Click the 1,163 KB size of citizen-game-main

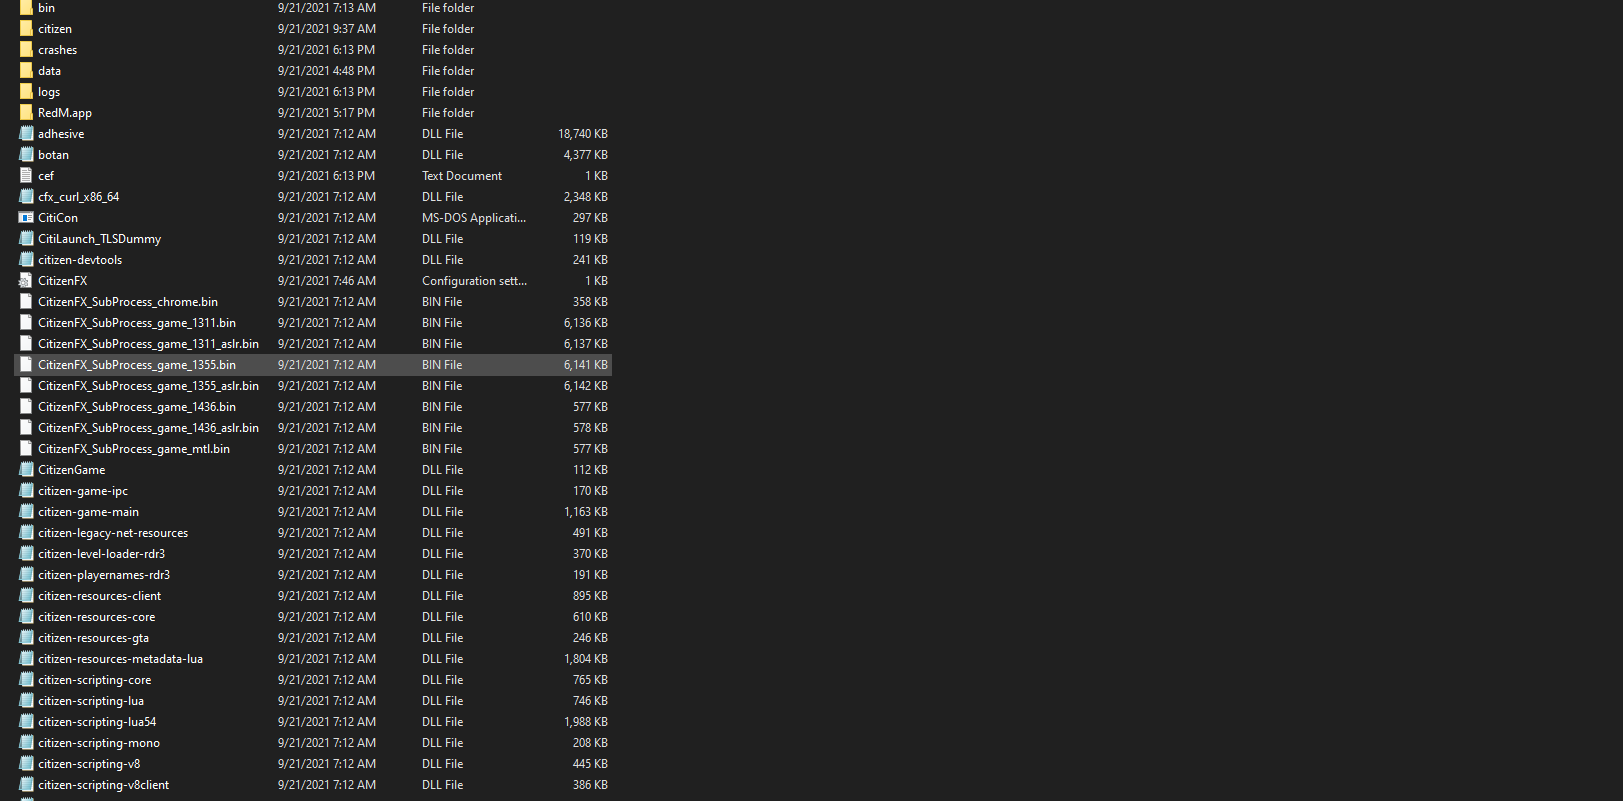[x=585, y=511]
